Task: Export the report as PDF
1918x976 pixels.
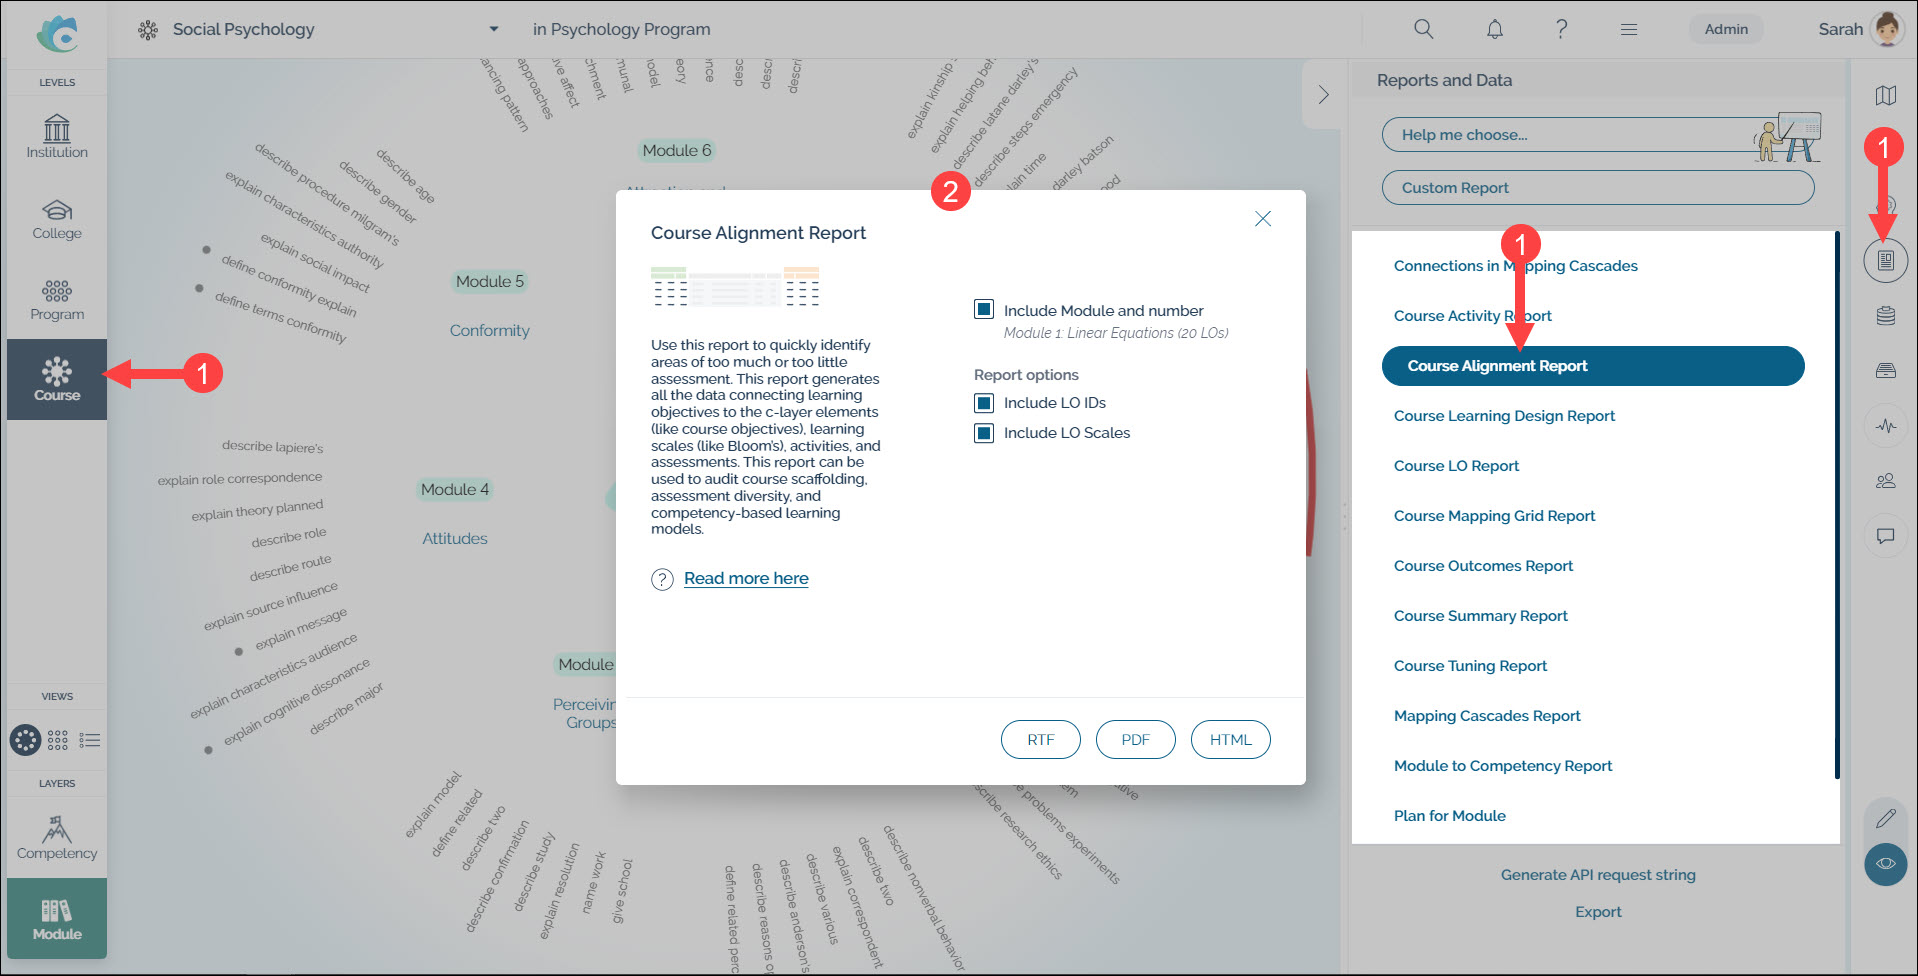Action: [1135, 740]
